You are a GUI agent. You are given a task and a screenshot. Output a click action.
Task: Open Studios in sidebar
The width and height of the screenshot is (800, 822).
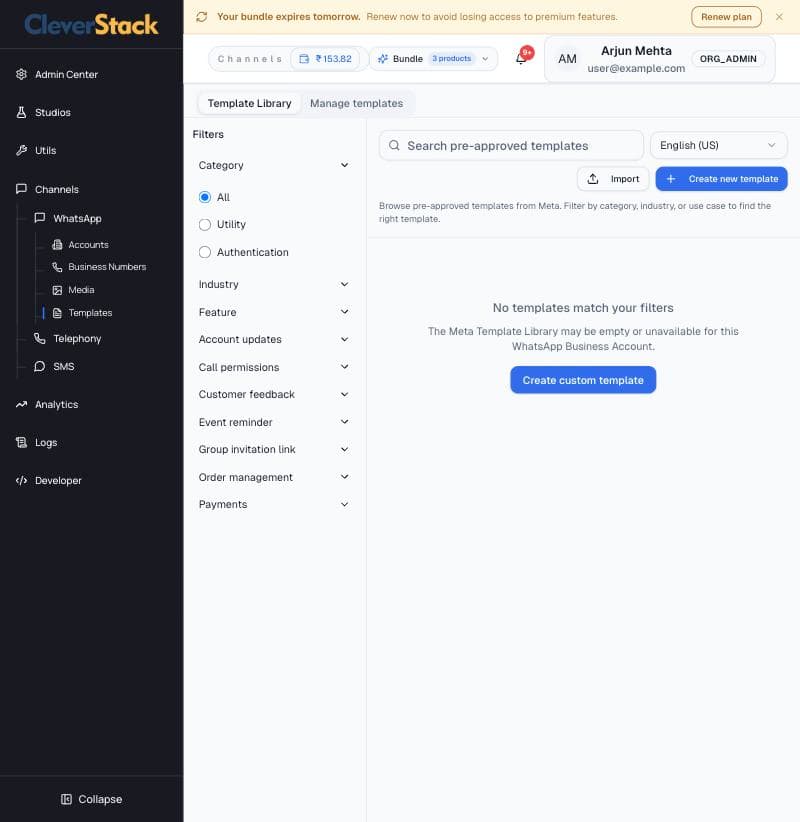tap(52, 112)
